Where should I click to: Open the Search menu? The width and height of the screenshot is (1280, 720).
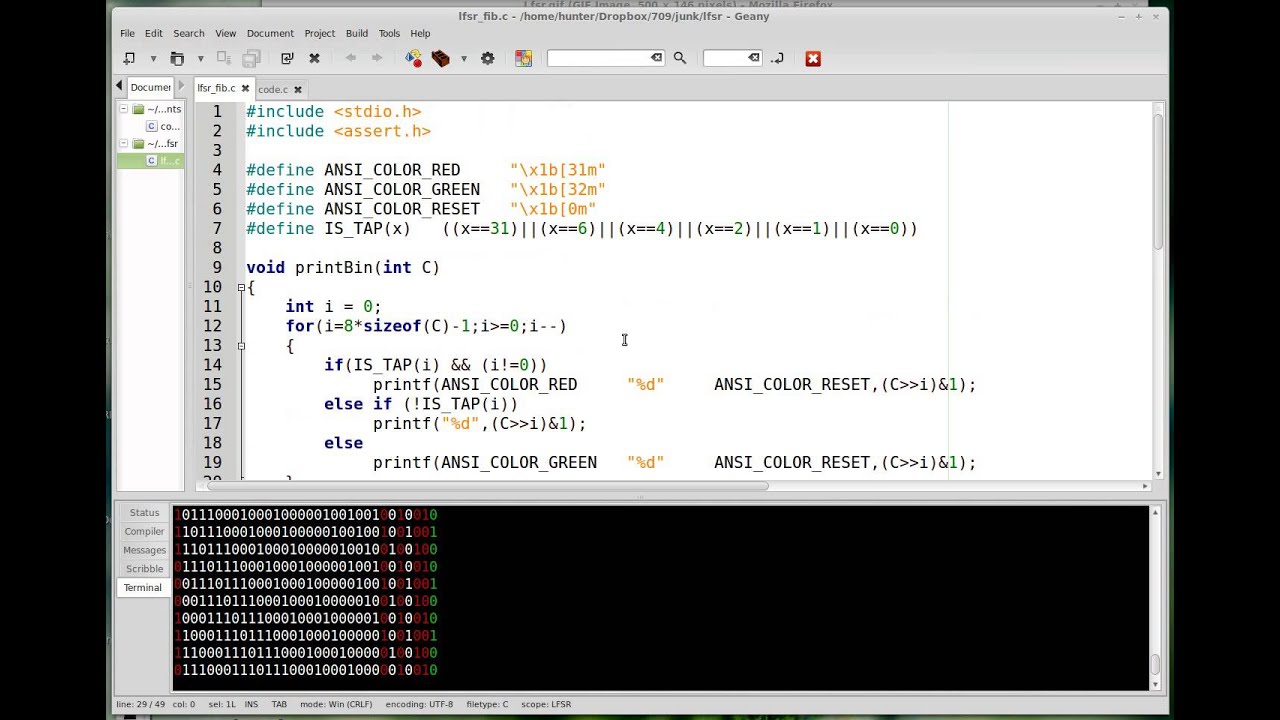pyautogui.click(x=188, y=33)
